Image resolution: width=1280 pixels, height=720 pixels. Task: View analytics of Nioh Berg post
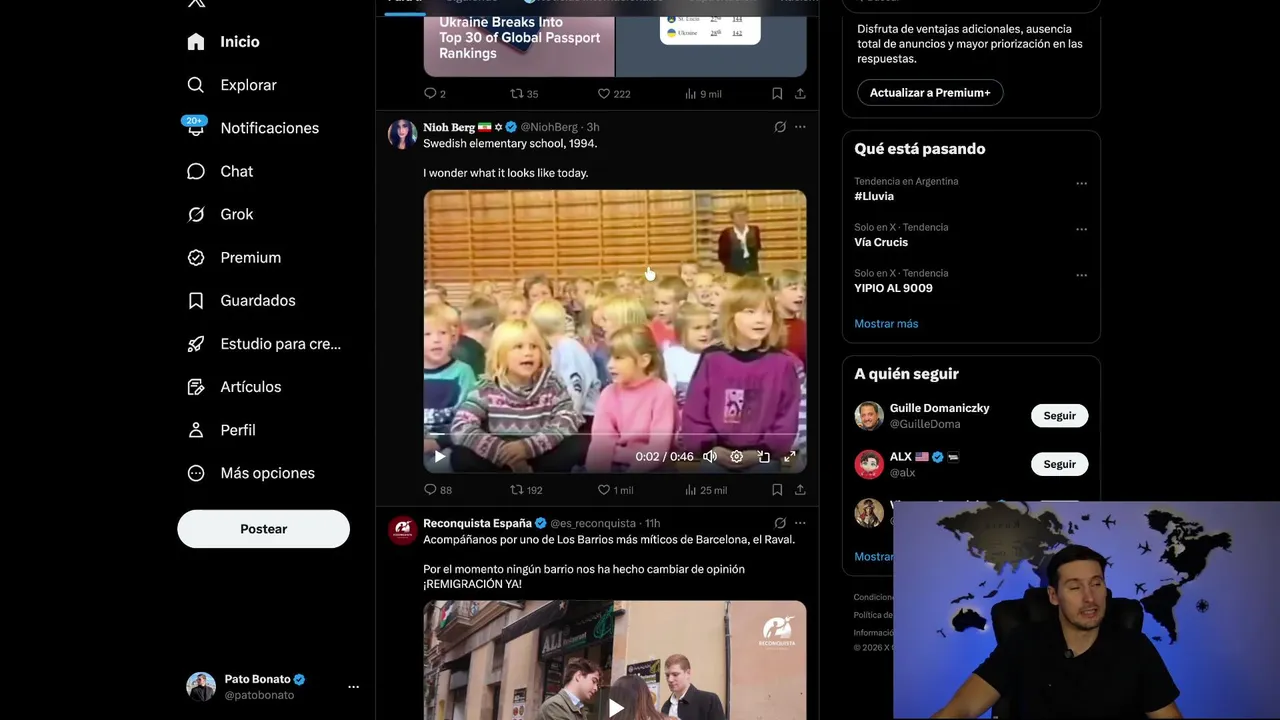coord(706,490)
